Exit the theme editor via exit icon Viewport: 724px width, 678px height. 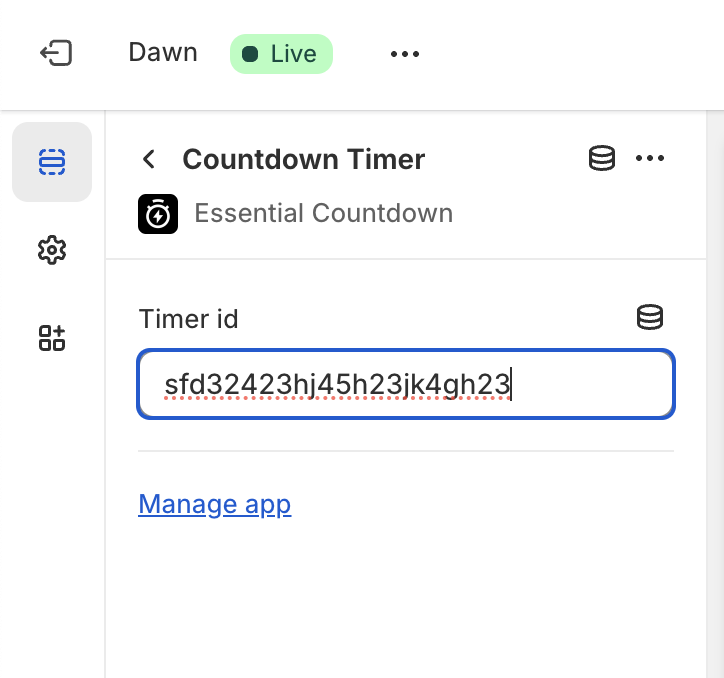(56, 53)
